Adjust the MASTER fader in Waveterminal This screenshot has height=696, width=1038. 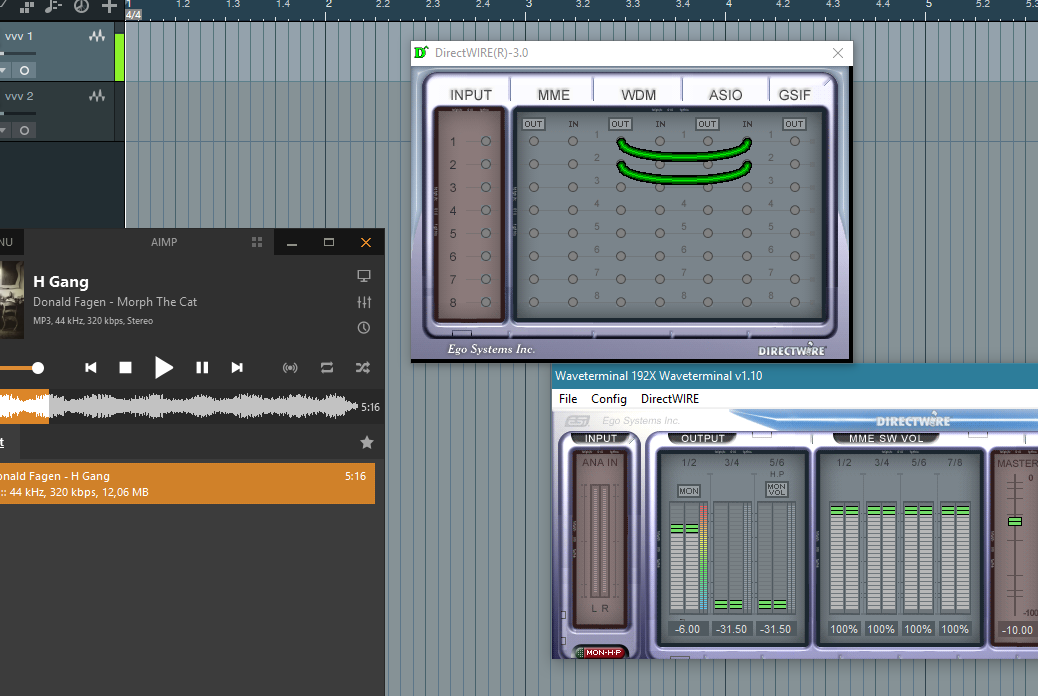tap(1015, 522)
